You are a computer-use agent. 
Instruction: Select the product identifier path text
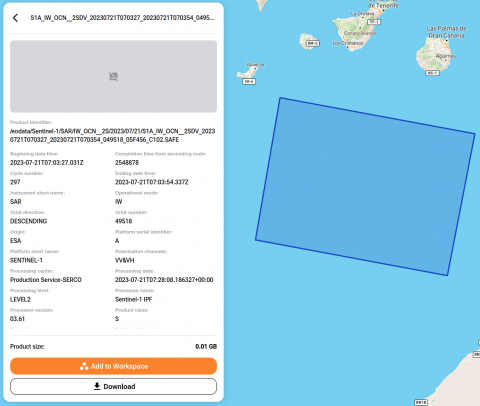(x=112, y=135)
